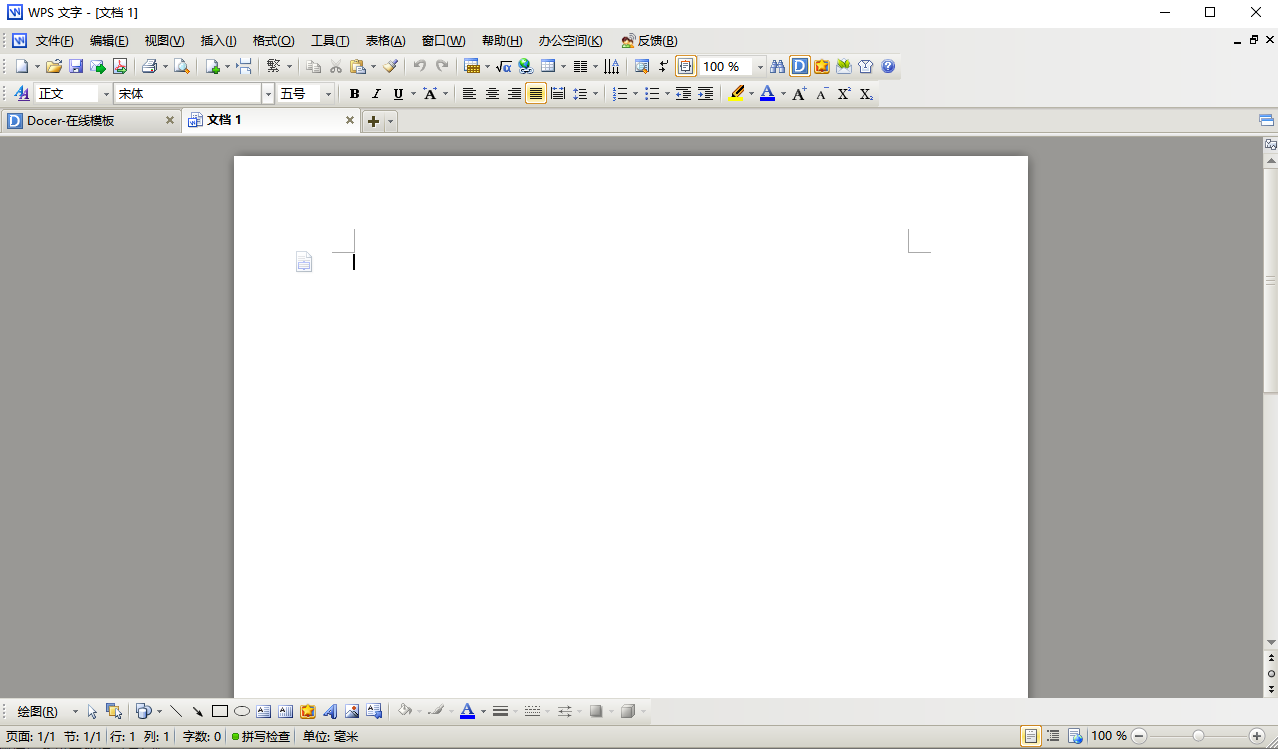This screenshot has height=749, width=1278.
Task: Open the 插入(I) menu
Action: (x=219, y=41)
